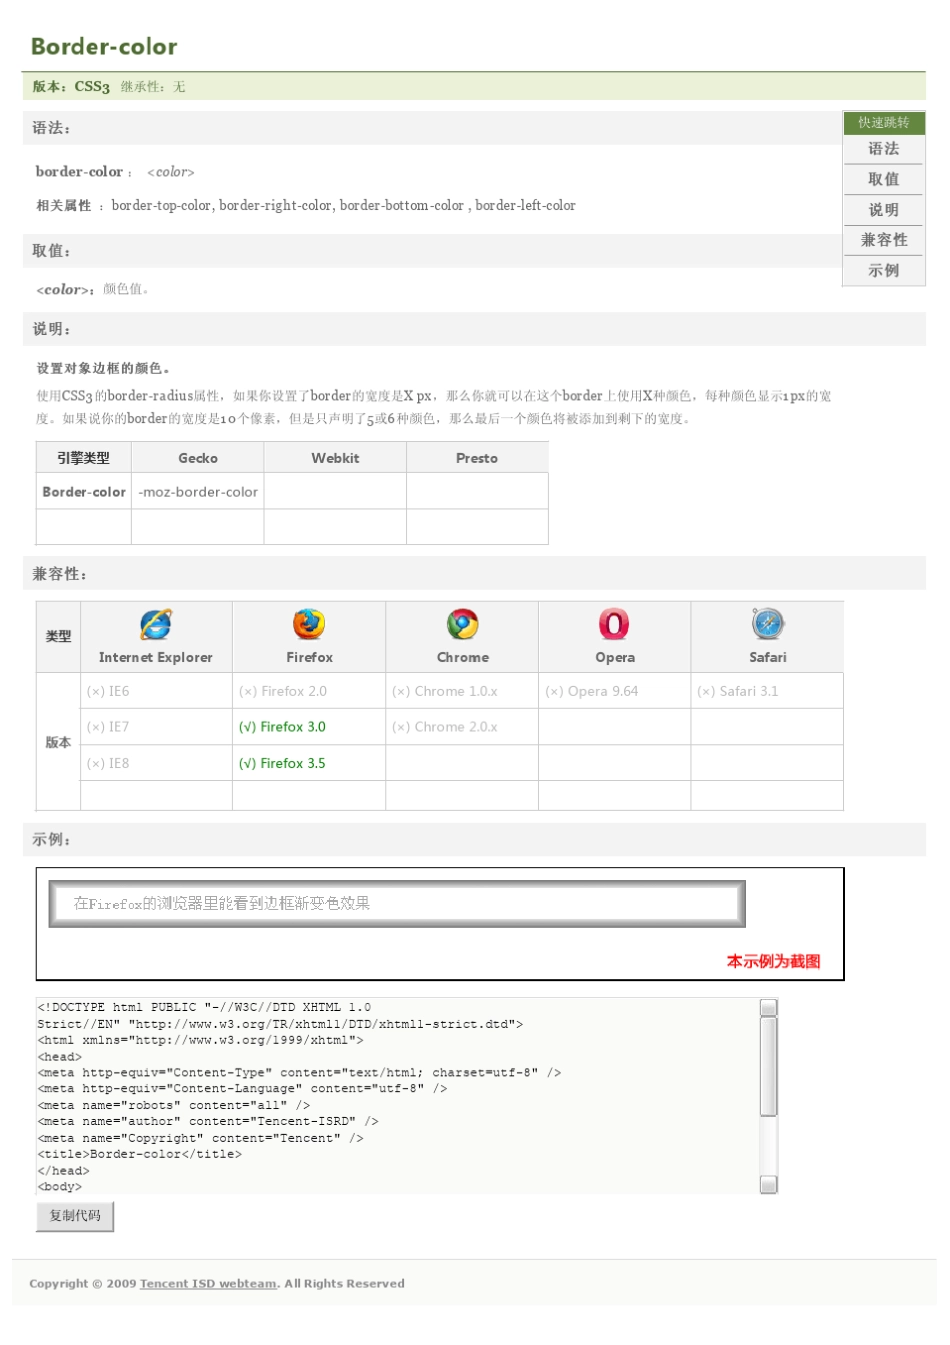
Task: Select the (×) IE7 cell
Action: pos(156,727)
